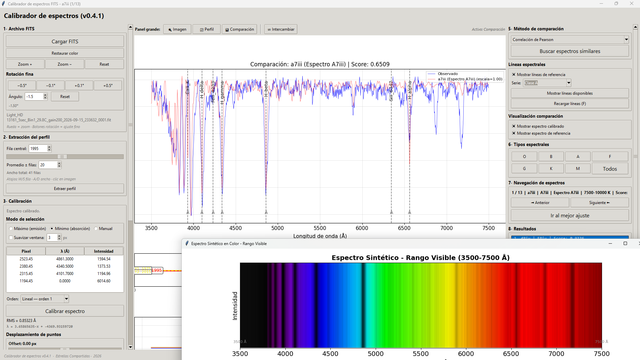
Task: Click left panel scrollbar down arrow
Action: pos(131,347)
